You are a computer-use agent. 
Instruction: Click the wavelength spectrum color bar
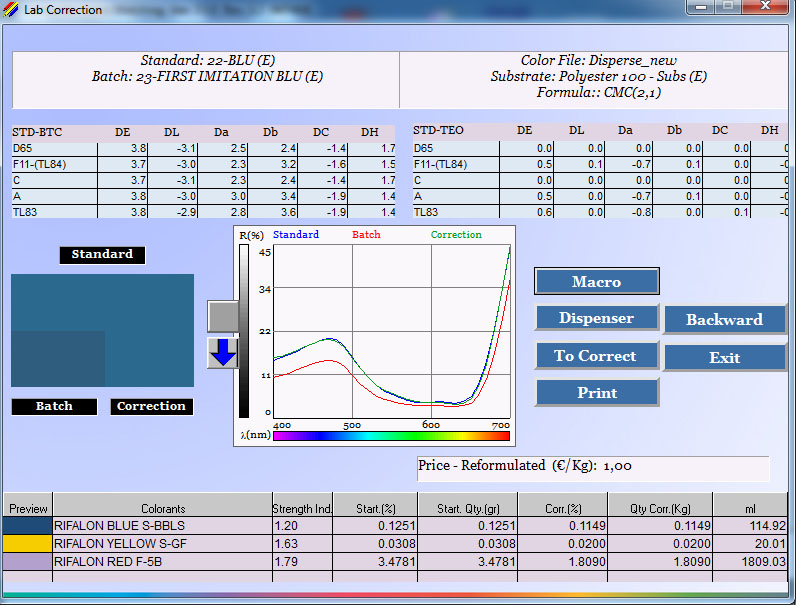pyautogui.click(x=391, y=436)
